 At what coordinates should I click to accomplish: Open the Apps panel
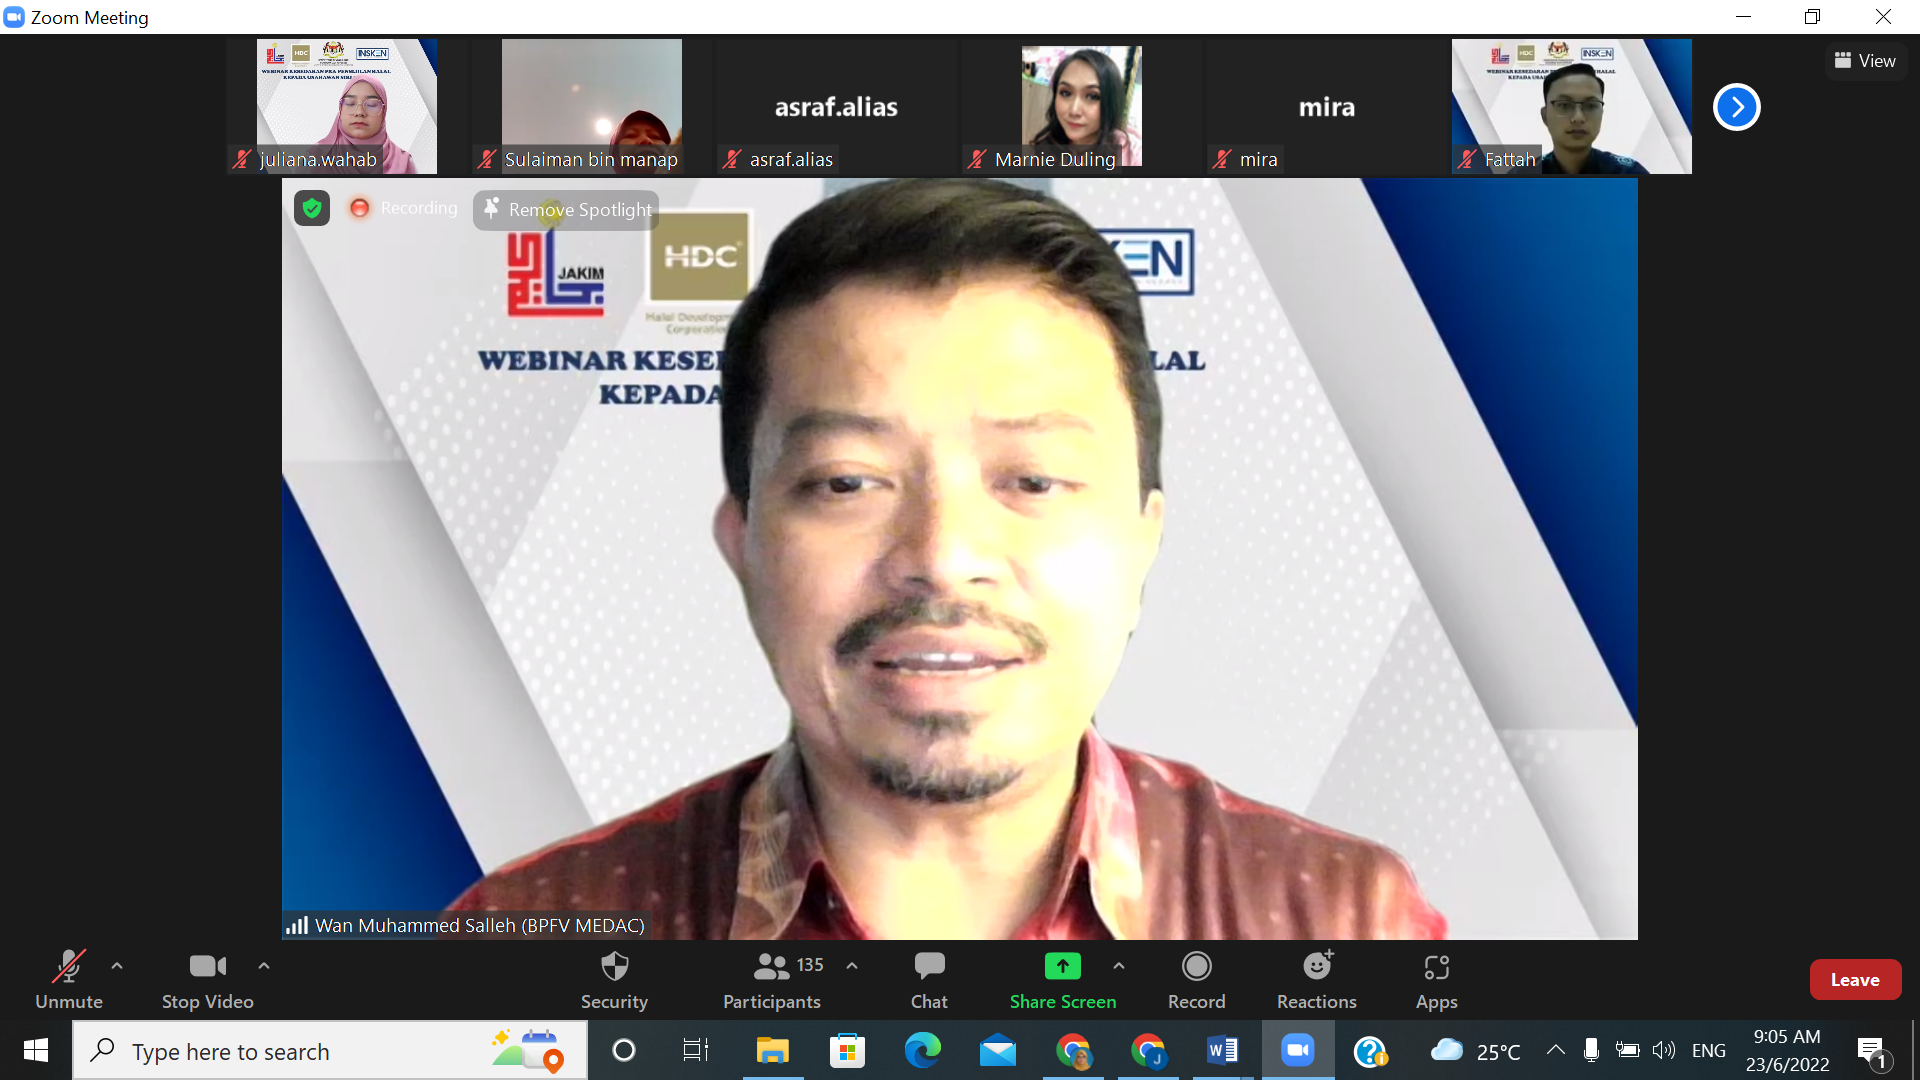(1436, 979)
